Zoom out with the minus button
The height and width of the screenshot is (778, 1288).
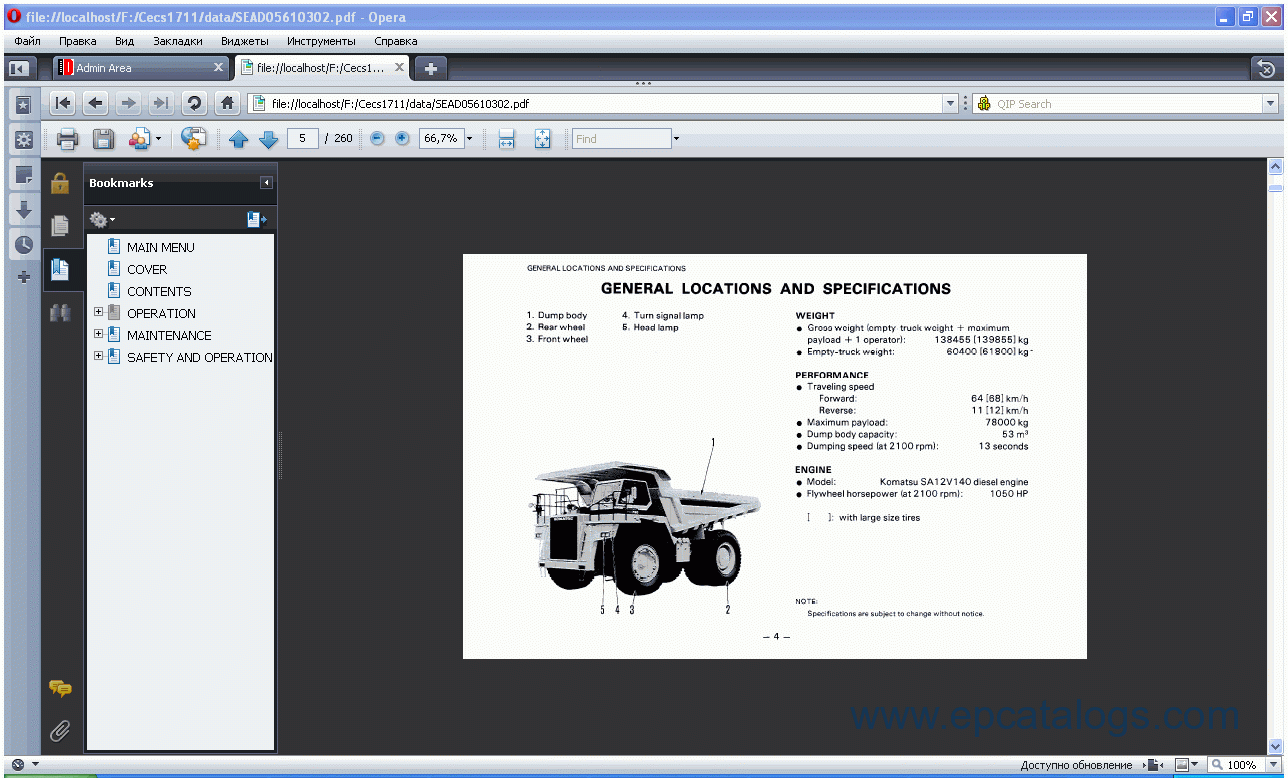coord(377,139)
